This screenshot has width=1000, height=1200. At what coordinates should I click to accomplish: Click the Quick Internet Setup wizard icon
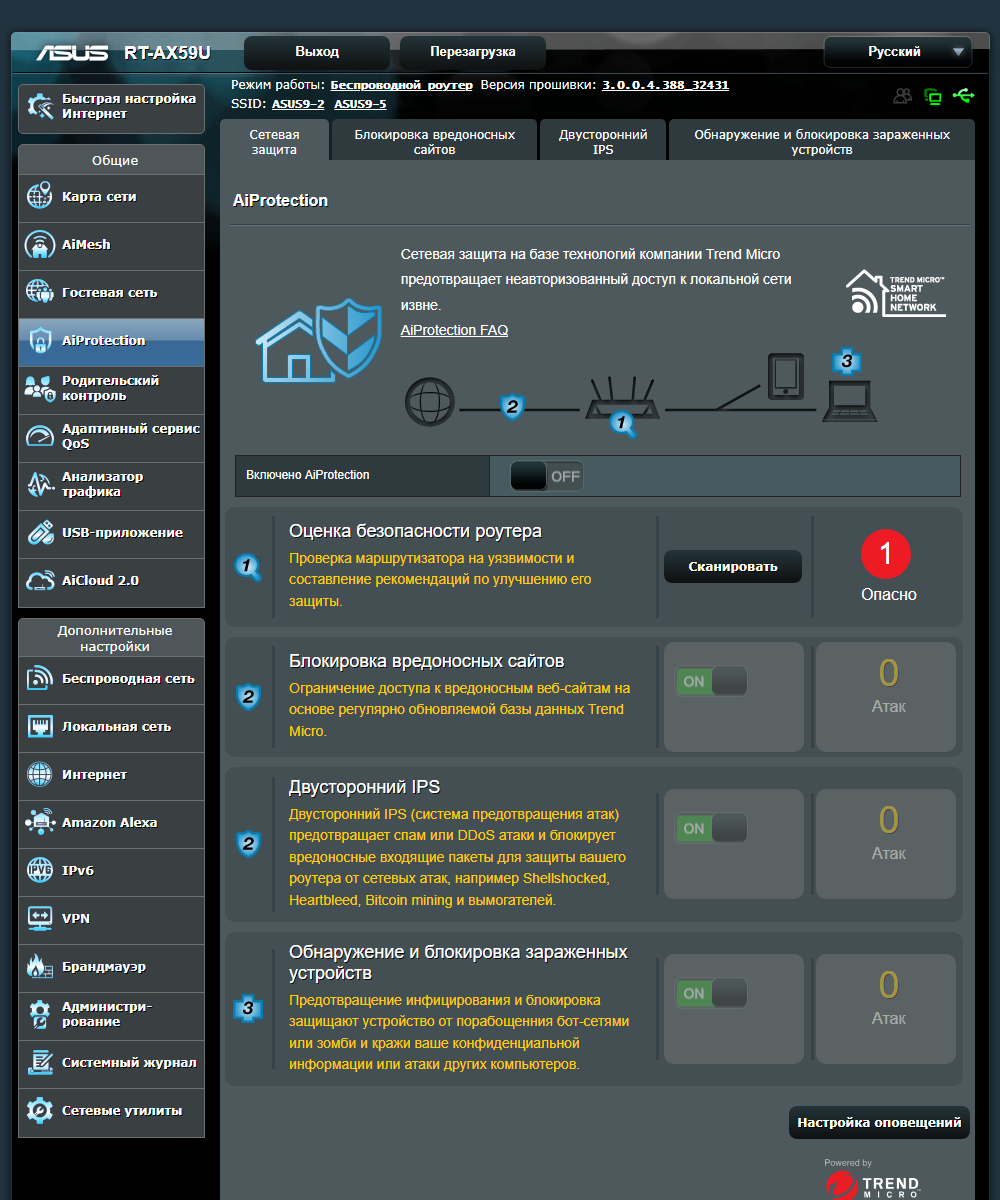40,106
